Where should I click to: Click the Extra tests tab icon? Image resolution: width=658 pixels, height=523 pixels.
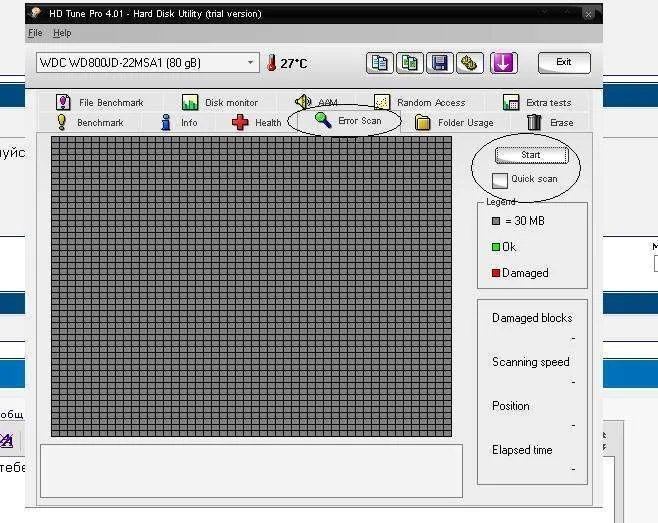511,102
